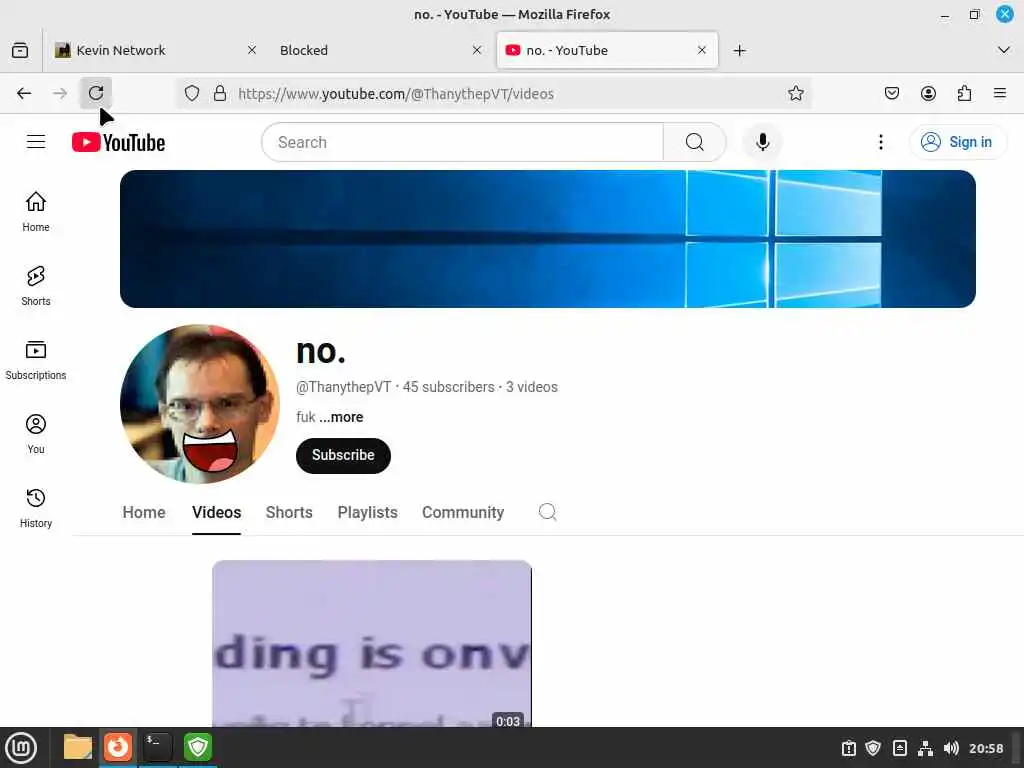
Task: Click the 20:58 clock
Action: 985,748
